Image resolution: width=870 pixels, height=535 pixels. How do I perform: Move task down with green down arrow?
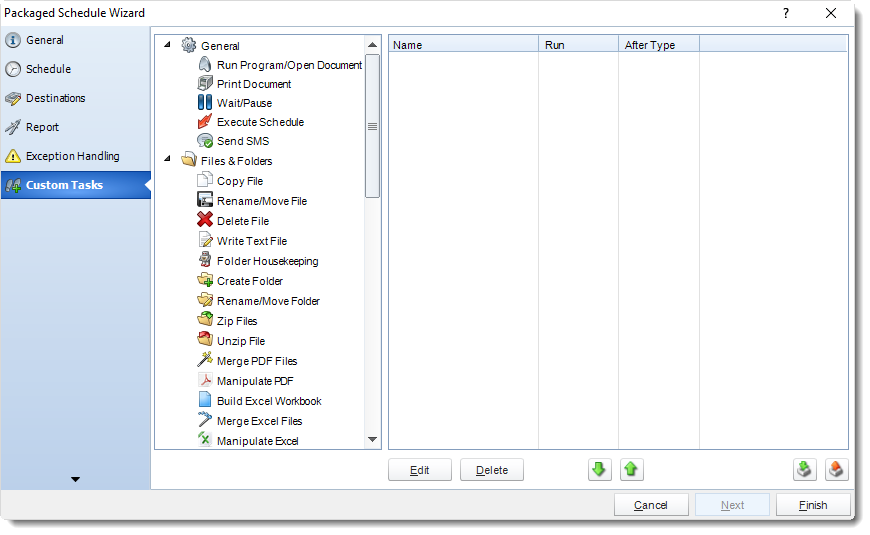click(x=599, y=470)
